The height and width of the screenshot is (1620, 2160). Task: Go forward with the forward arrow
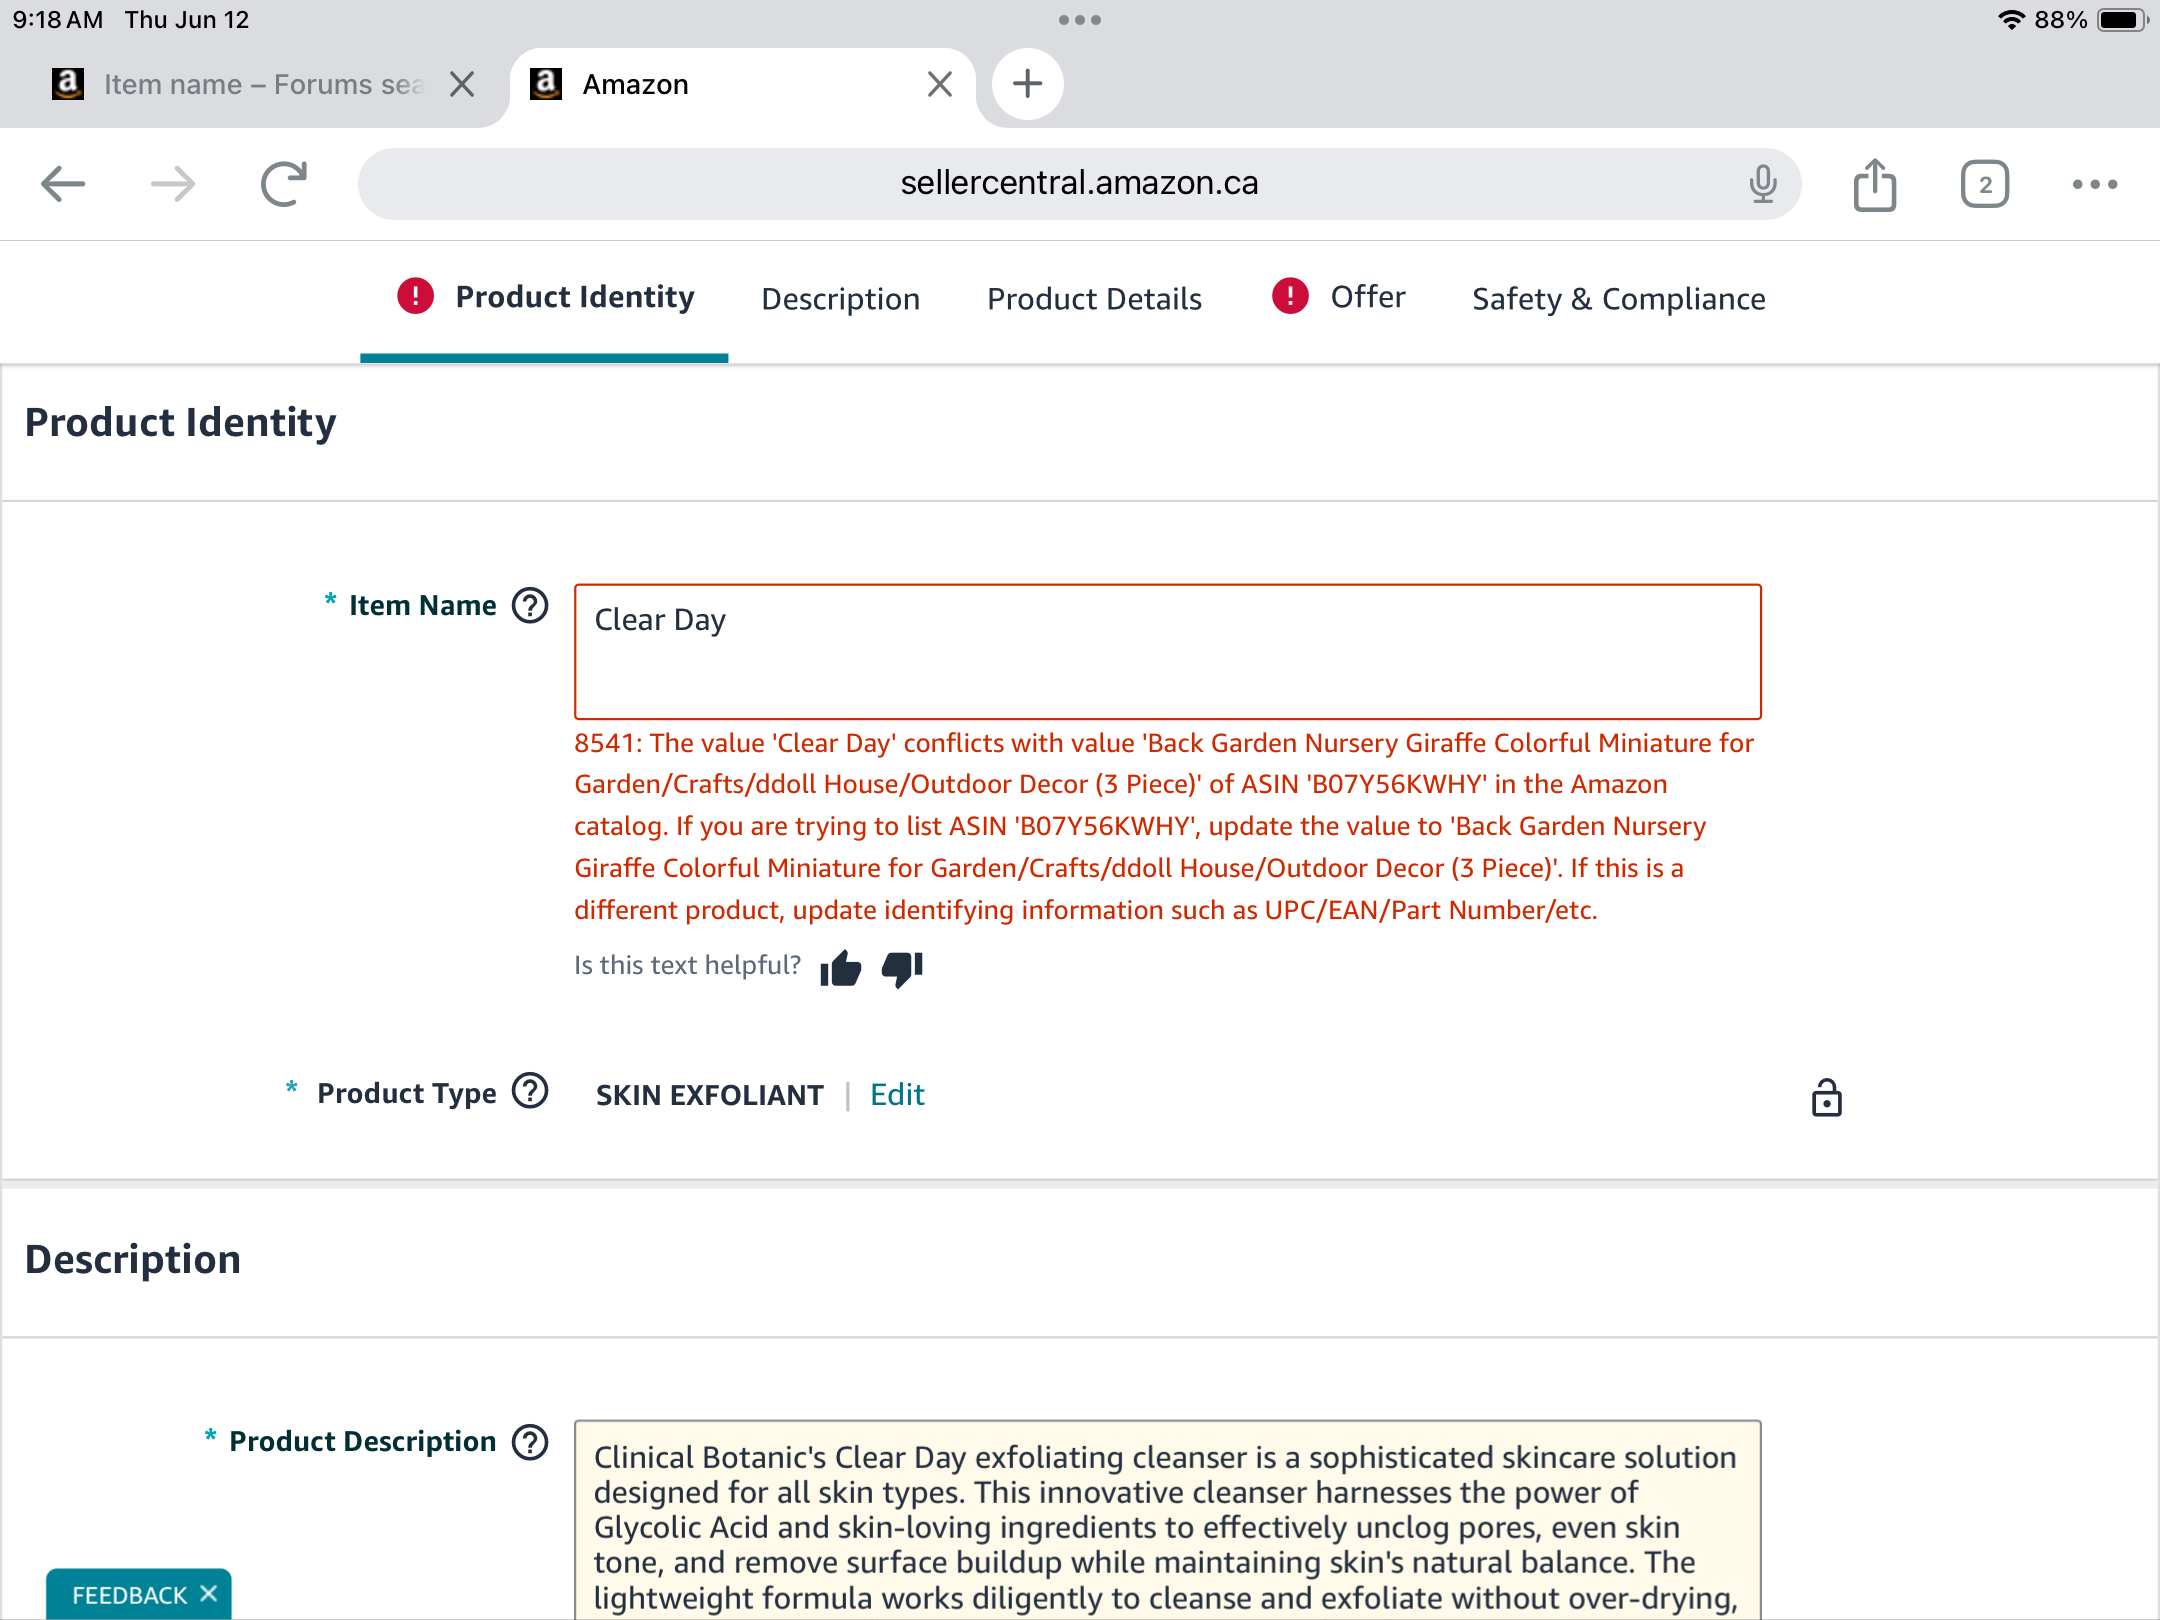172,184
